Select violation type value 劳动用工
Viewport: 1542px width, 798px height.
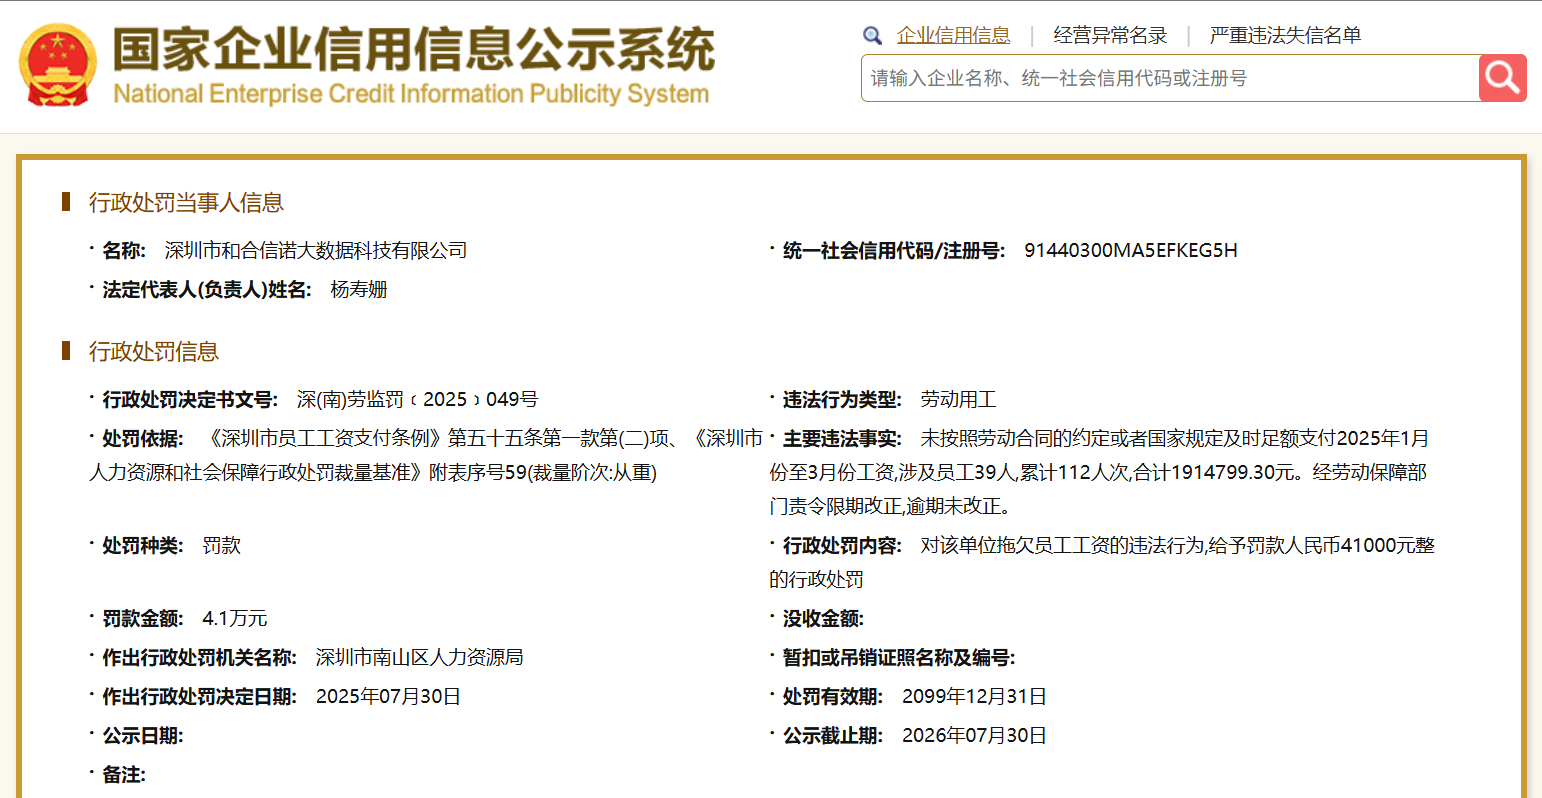(x=958, y=399)
